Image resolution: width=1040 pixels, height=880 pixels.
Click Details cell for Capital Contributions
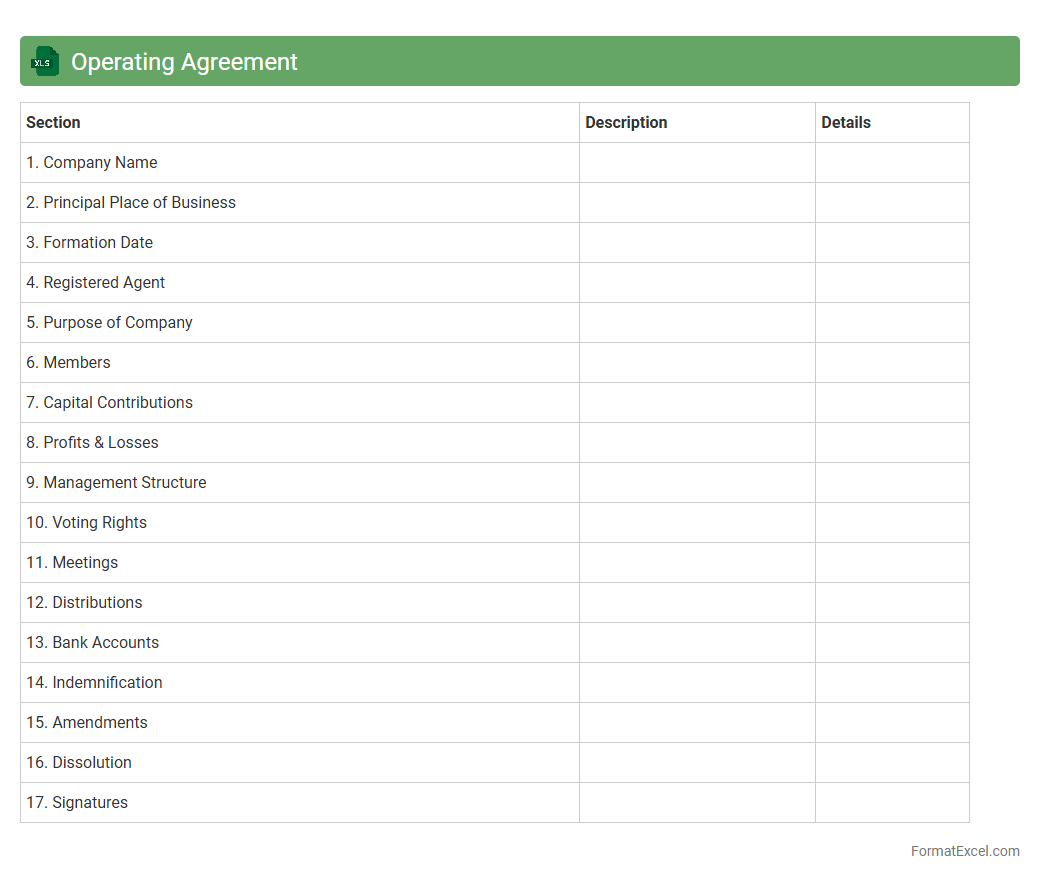(x=892, y=403)
